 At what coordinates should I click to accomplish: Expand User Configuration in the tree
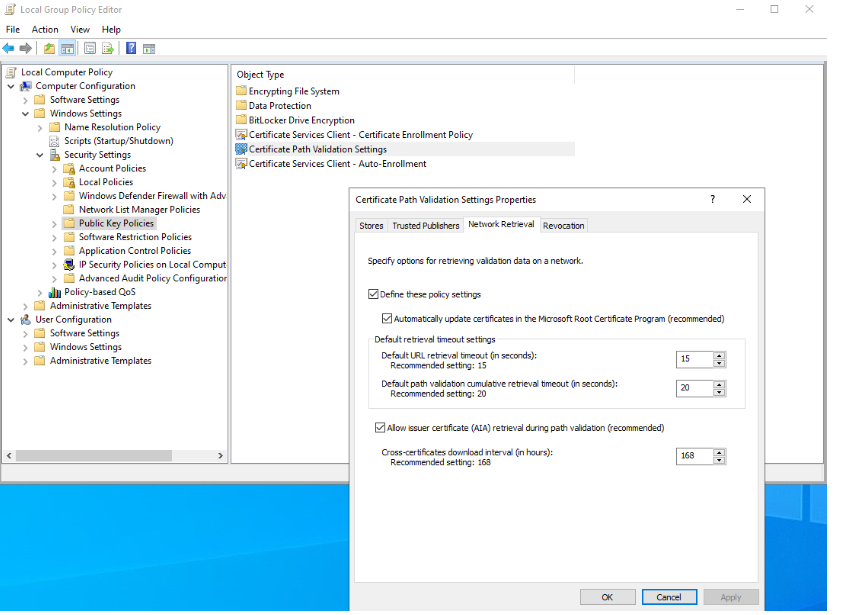pyautogui.click(x=10, y=319)
